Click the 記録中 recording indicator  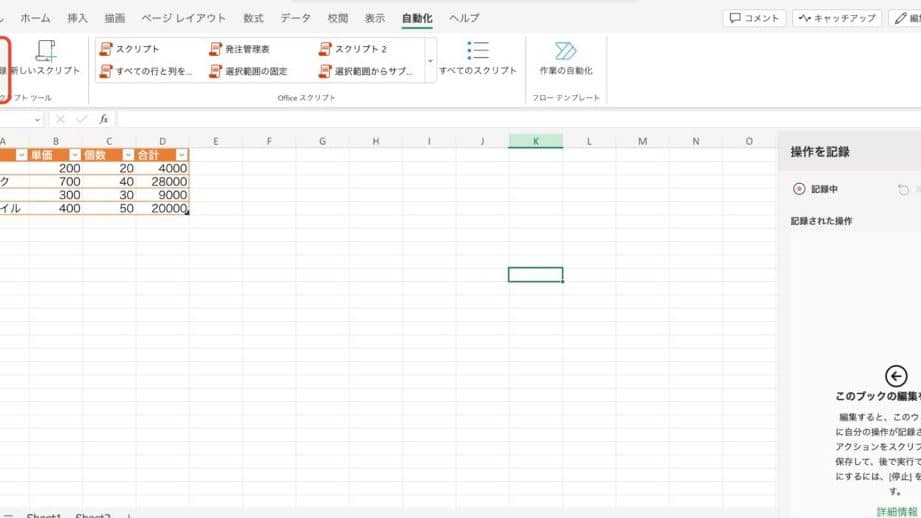pyautogui.click(x=815, y=189)
